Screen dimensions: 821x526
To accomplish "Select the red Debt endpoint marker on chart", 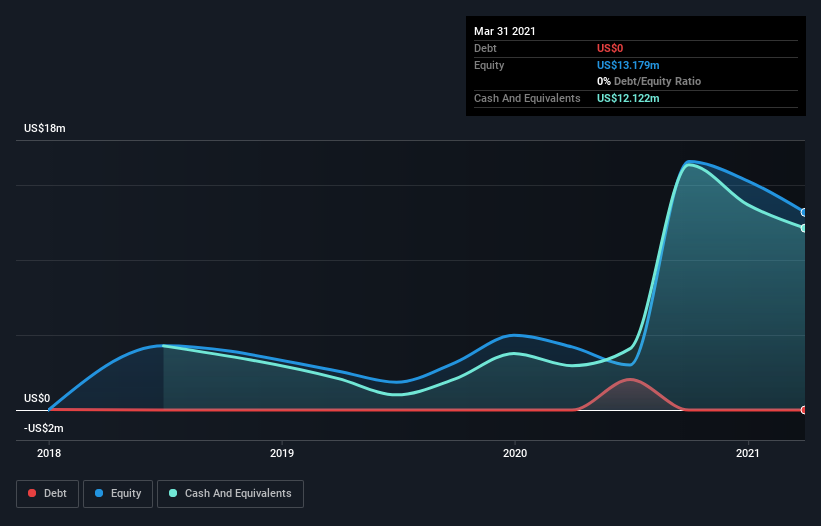I will (x=804, y=410).
